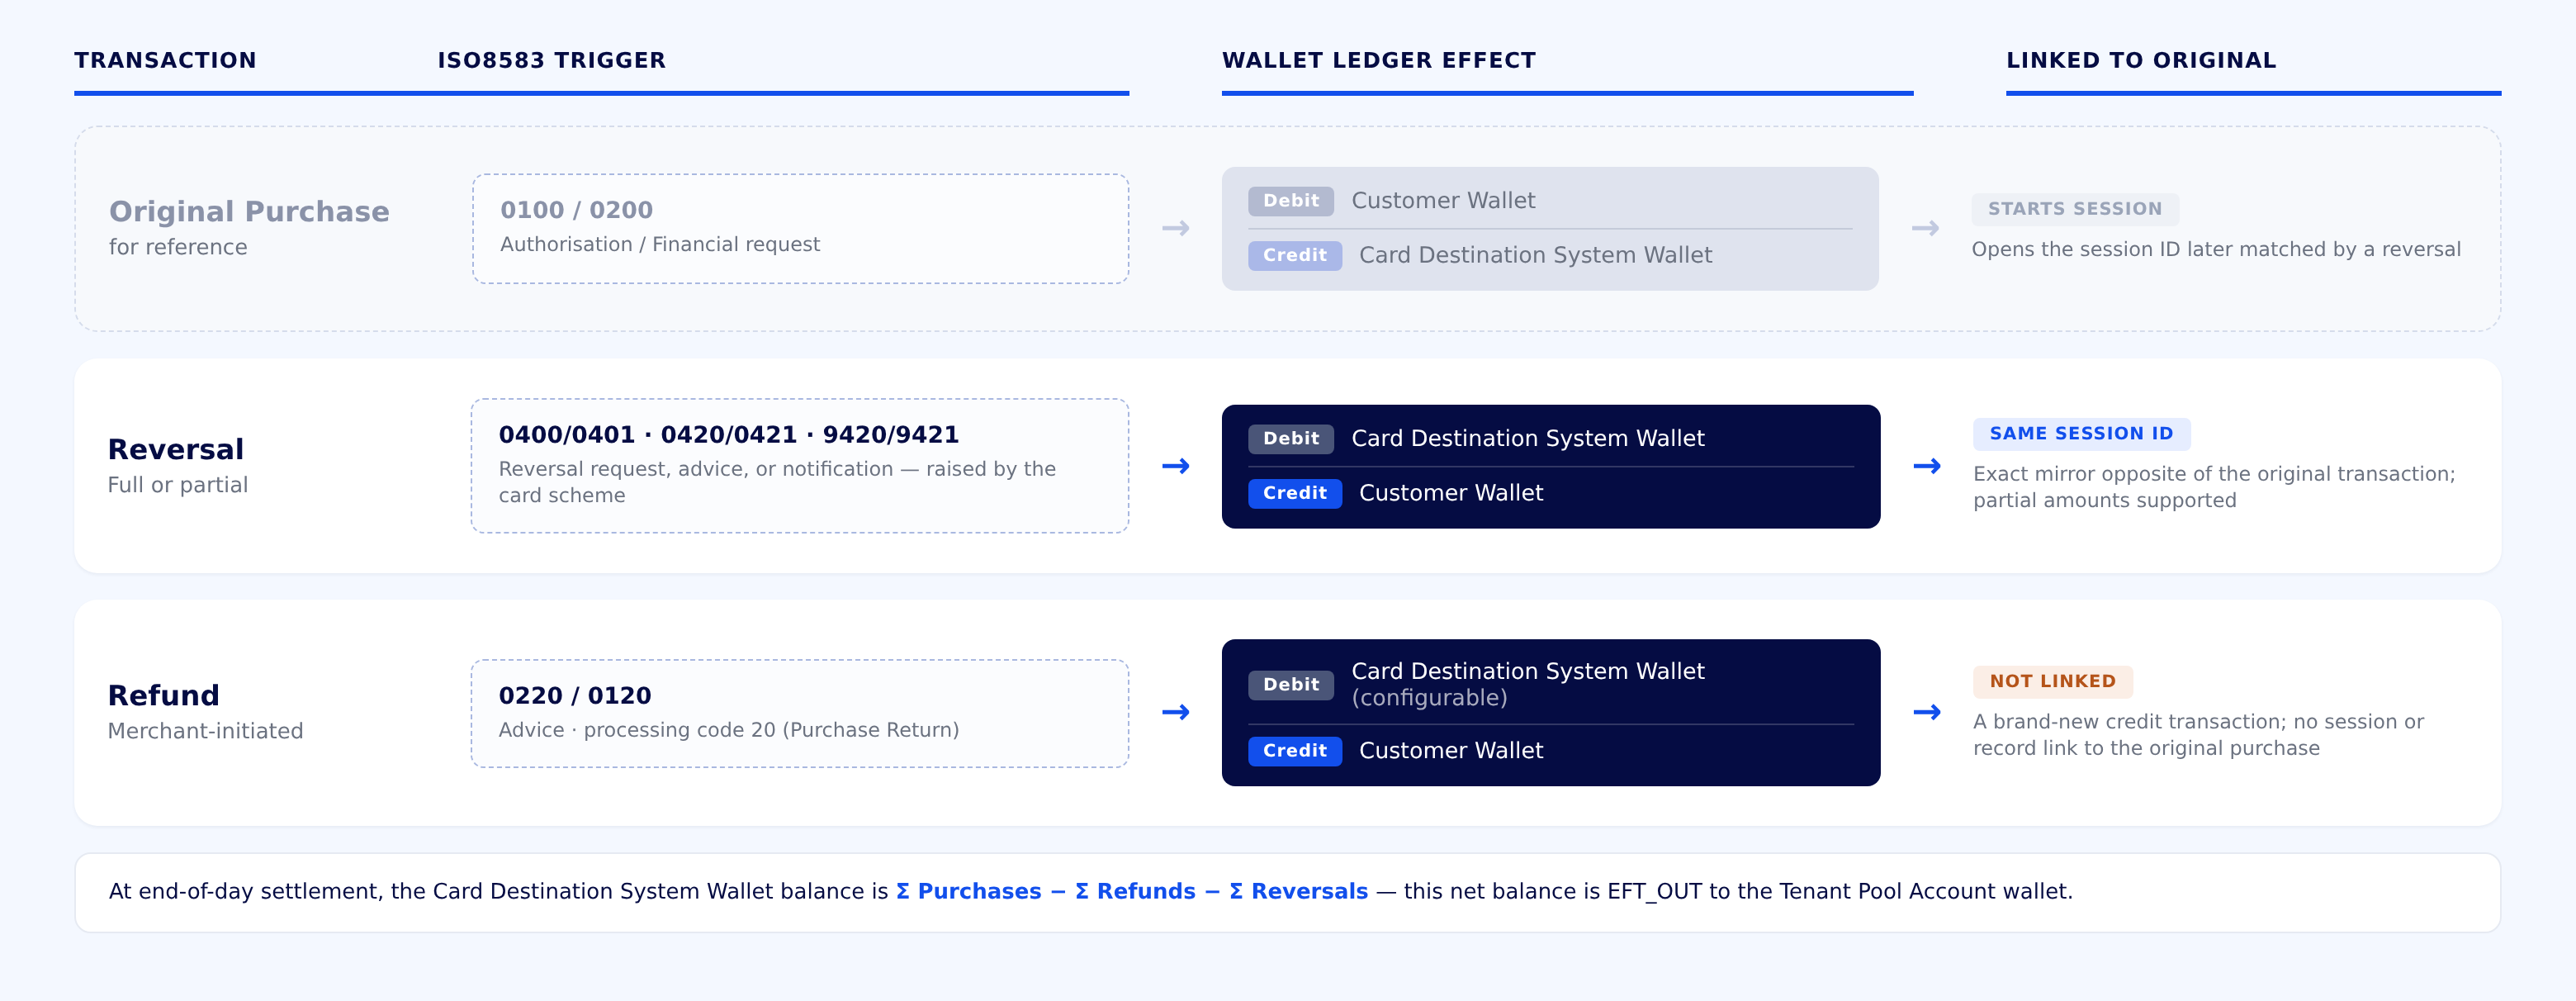This screenshot has width=2576, height=1001.
Task: Click the arrow after Refund trigger box
Action: [x=1175, y=712]
